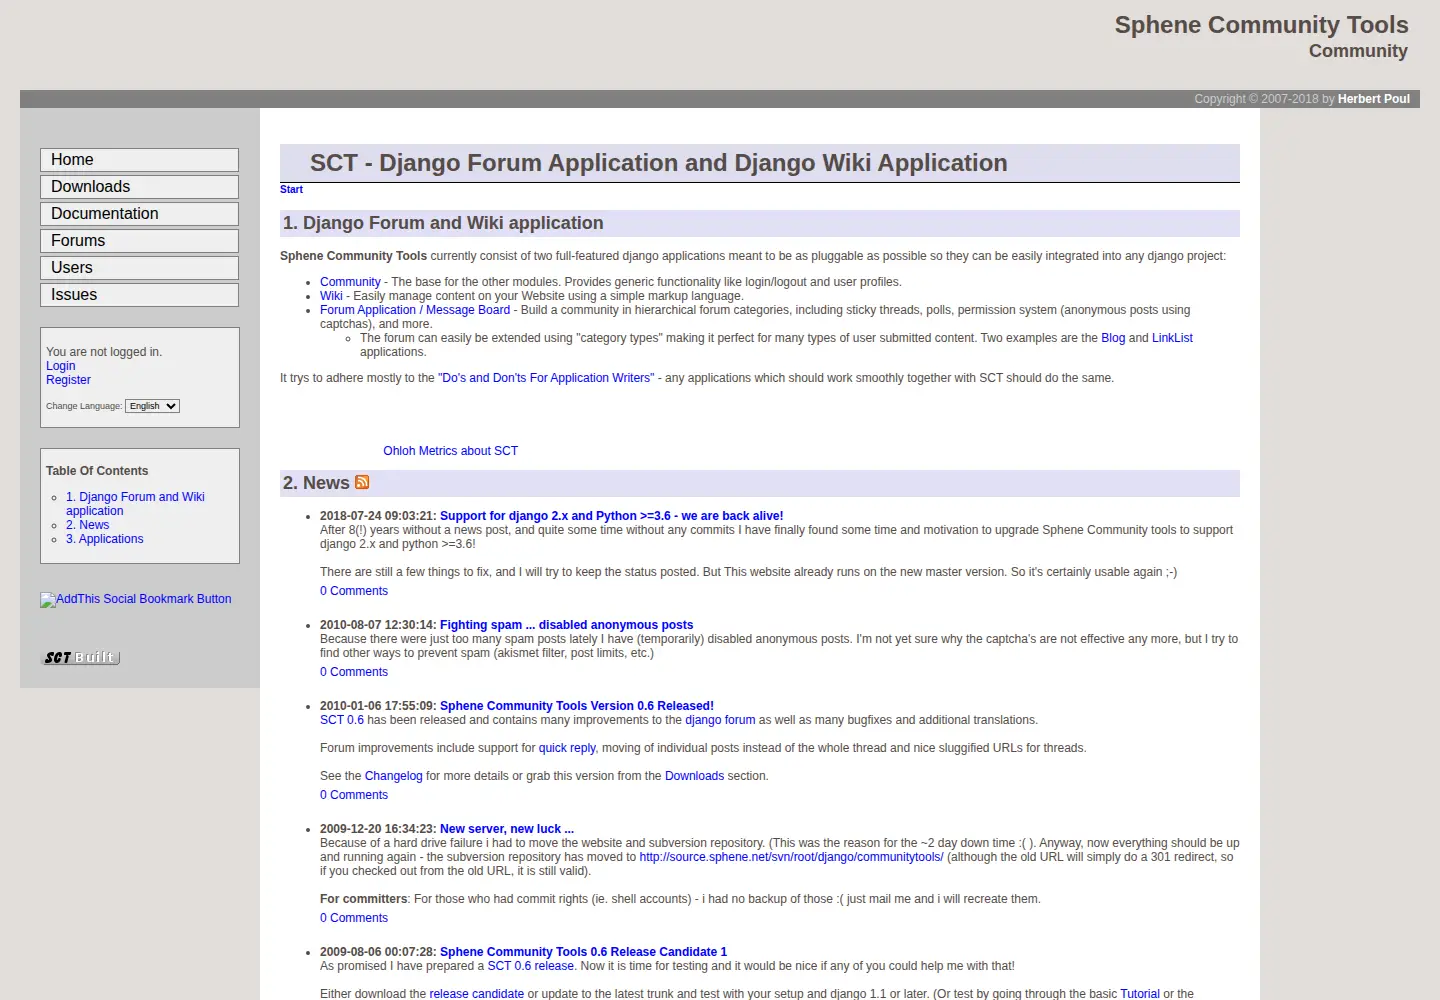
Task: Click the RSS feed icon next to News
Action: click(362, 482)
